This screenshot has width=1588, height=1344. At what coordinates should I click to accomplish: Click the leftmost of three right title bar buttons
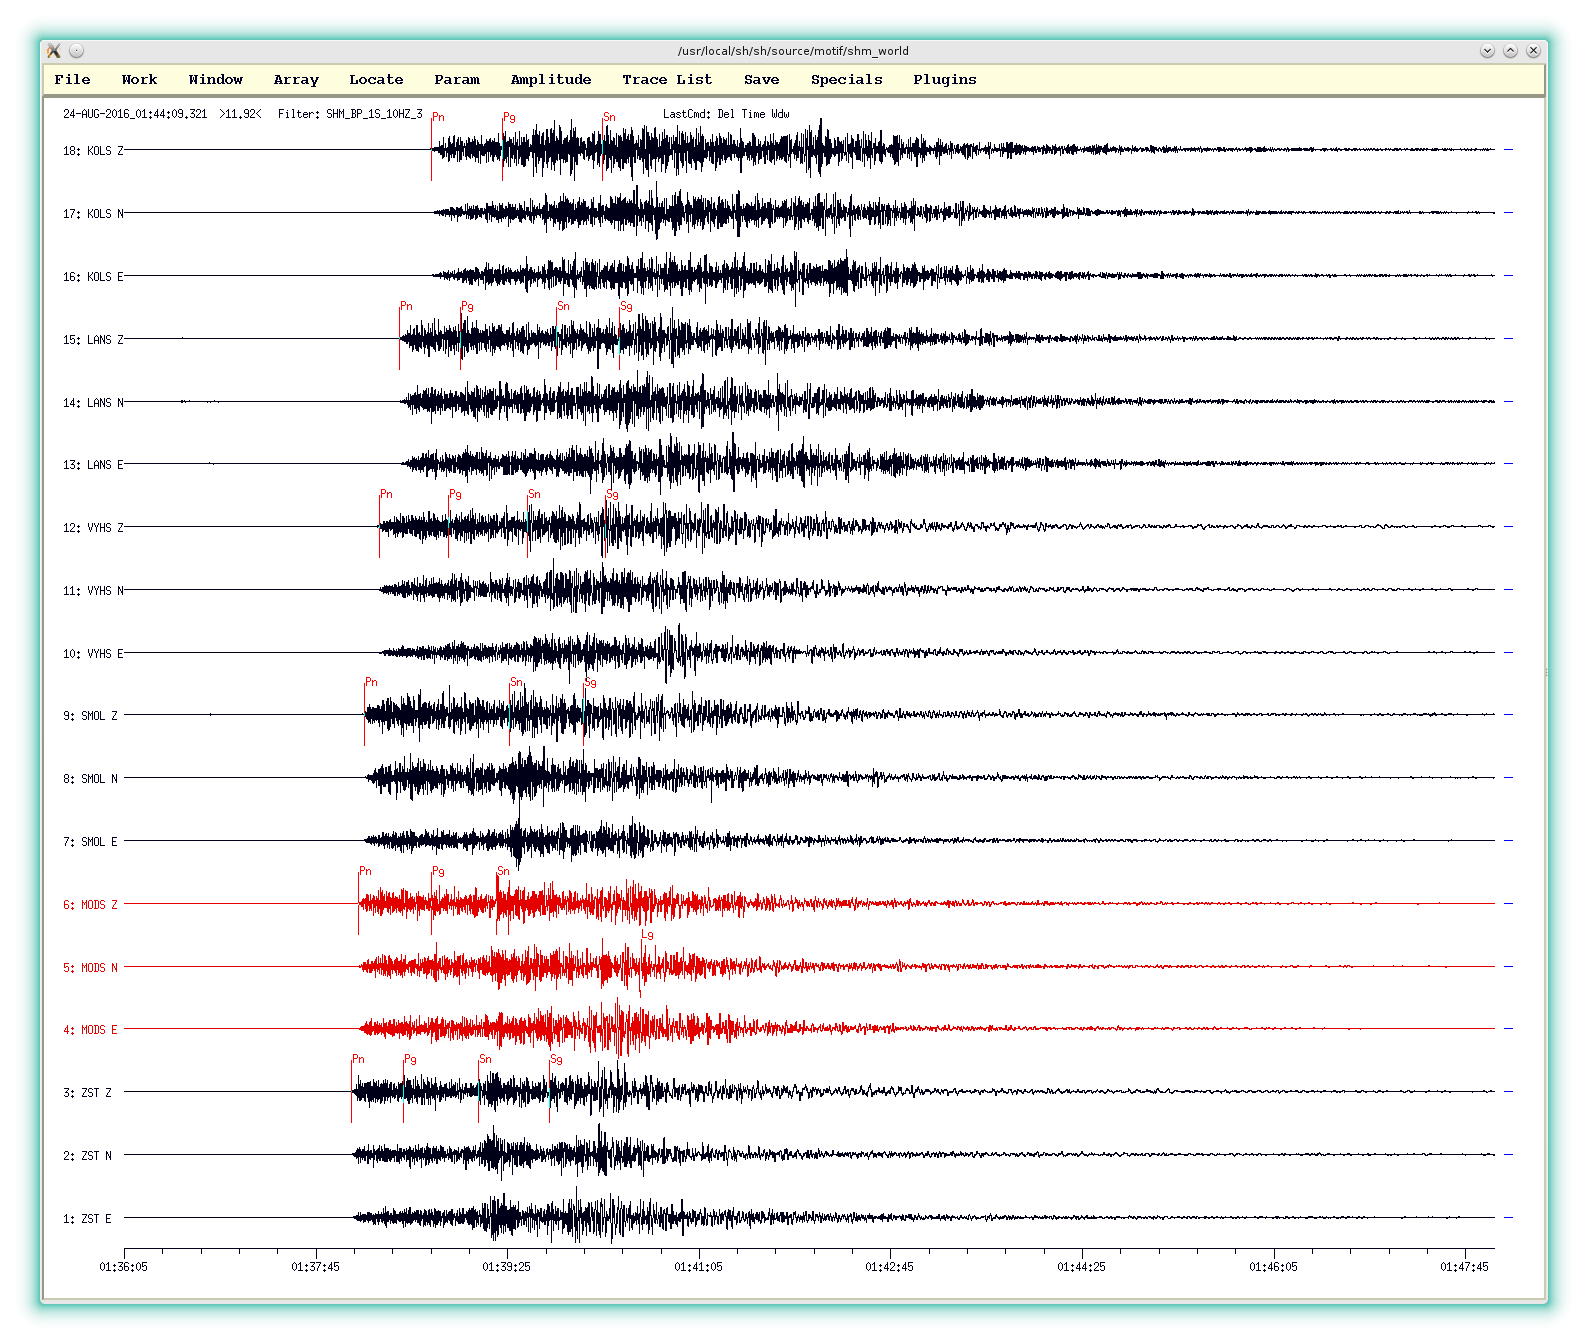(1487, 51)
